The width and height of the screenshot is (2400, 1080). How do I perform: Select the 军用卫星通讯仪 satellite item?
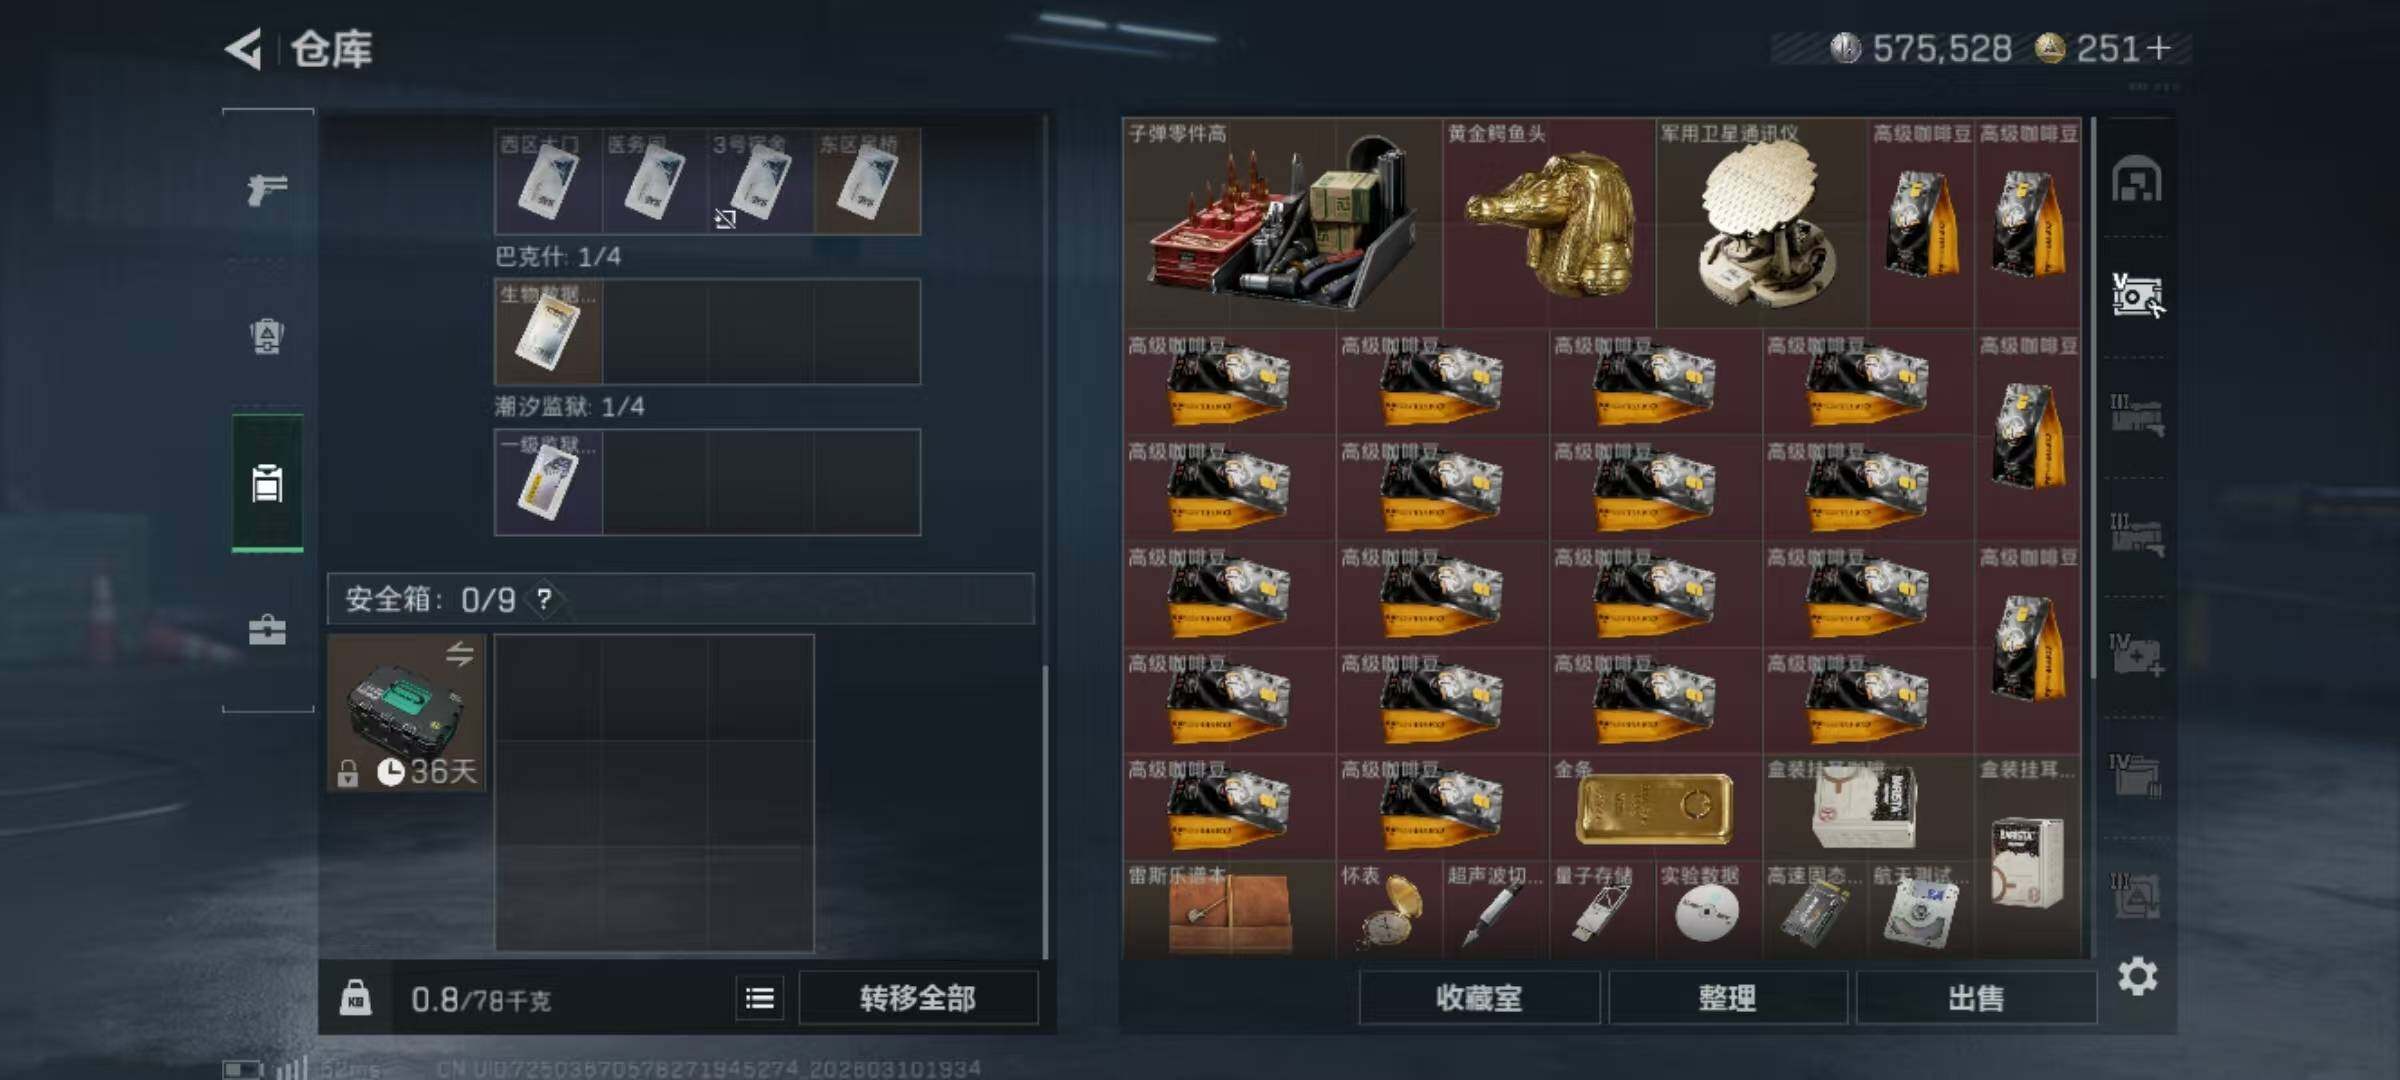point(1762,222)
